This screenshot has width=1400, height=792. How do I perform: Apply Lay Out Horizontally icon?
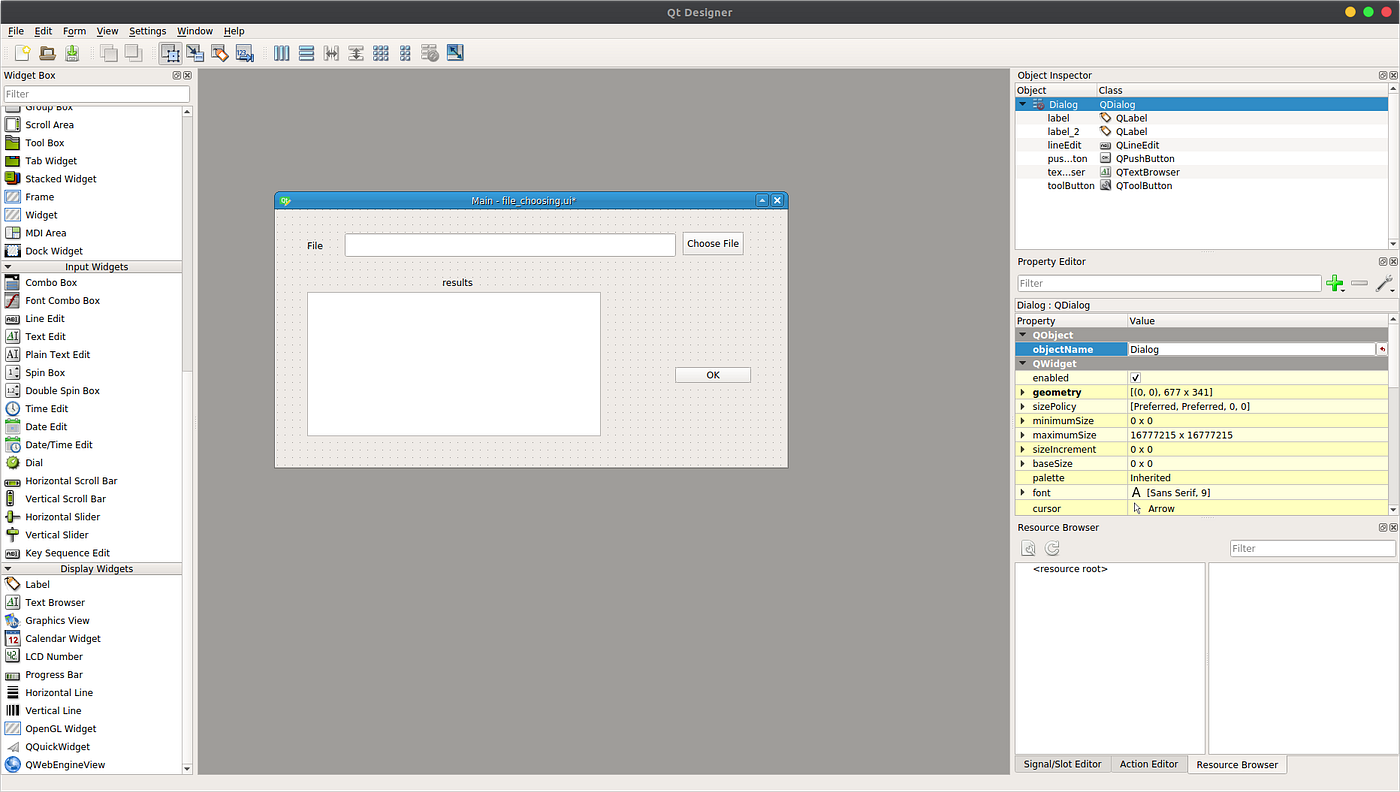(282, 53)
